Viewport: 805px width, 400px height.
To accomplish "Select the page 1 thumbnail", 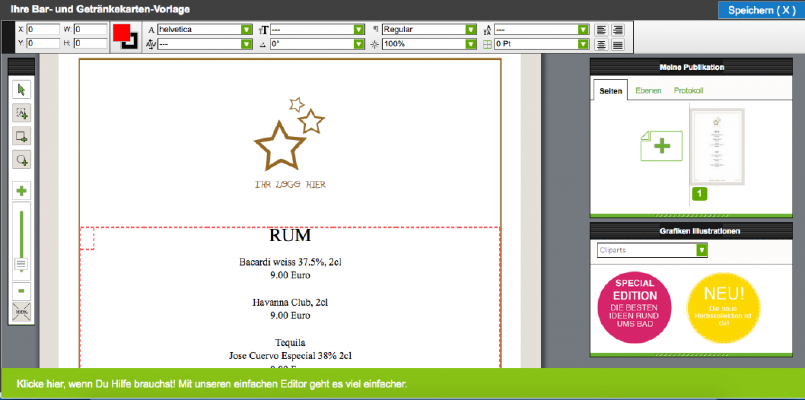I will point(717,146).
